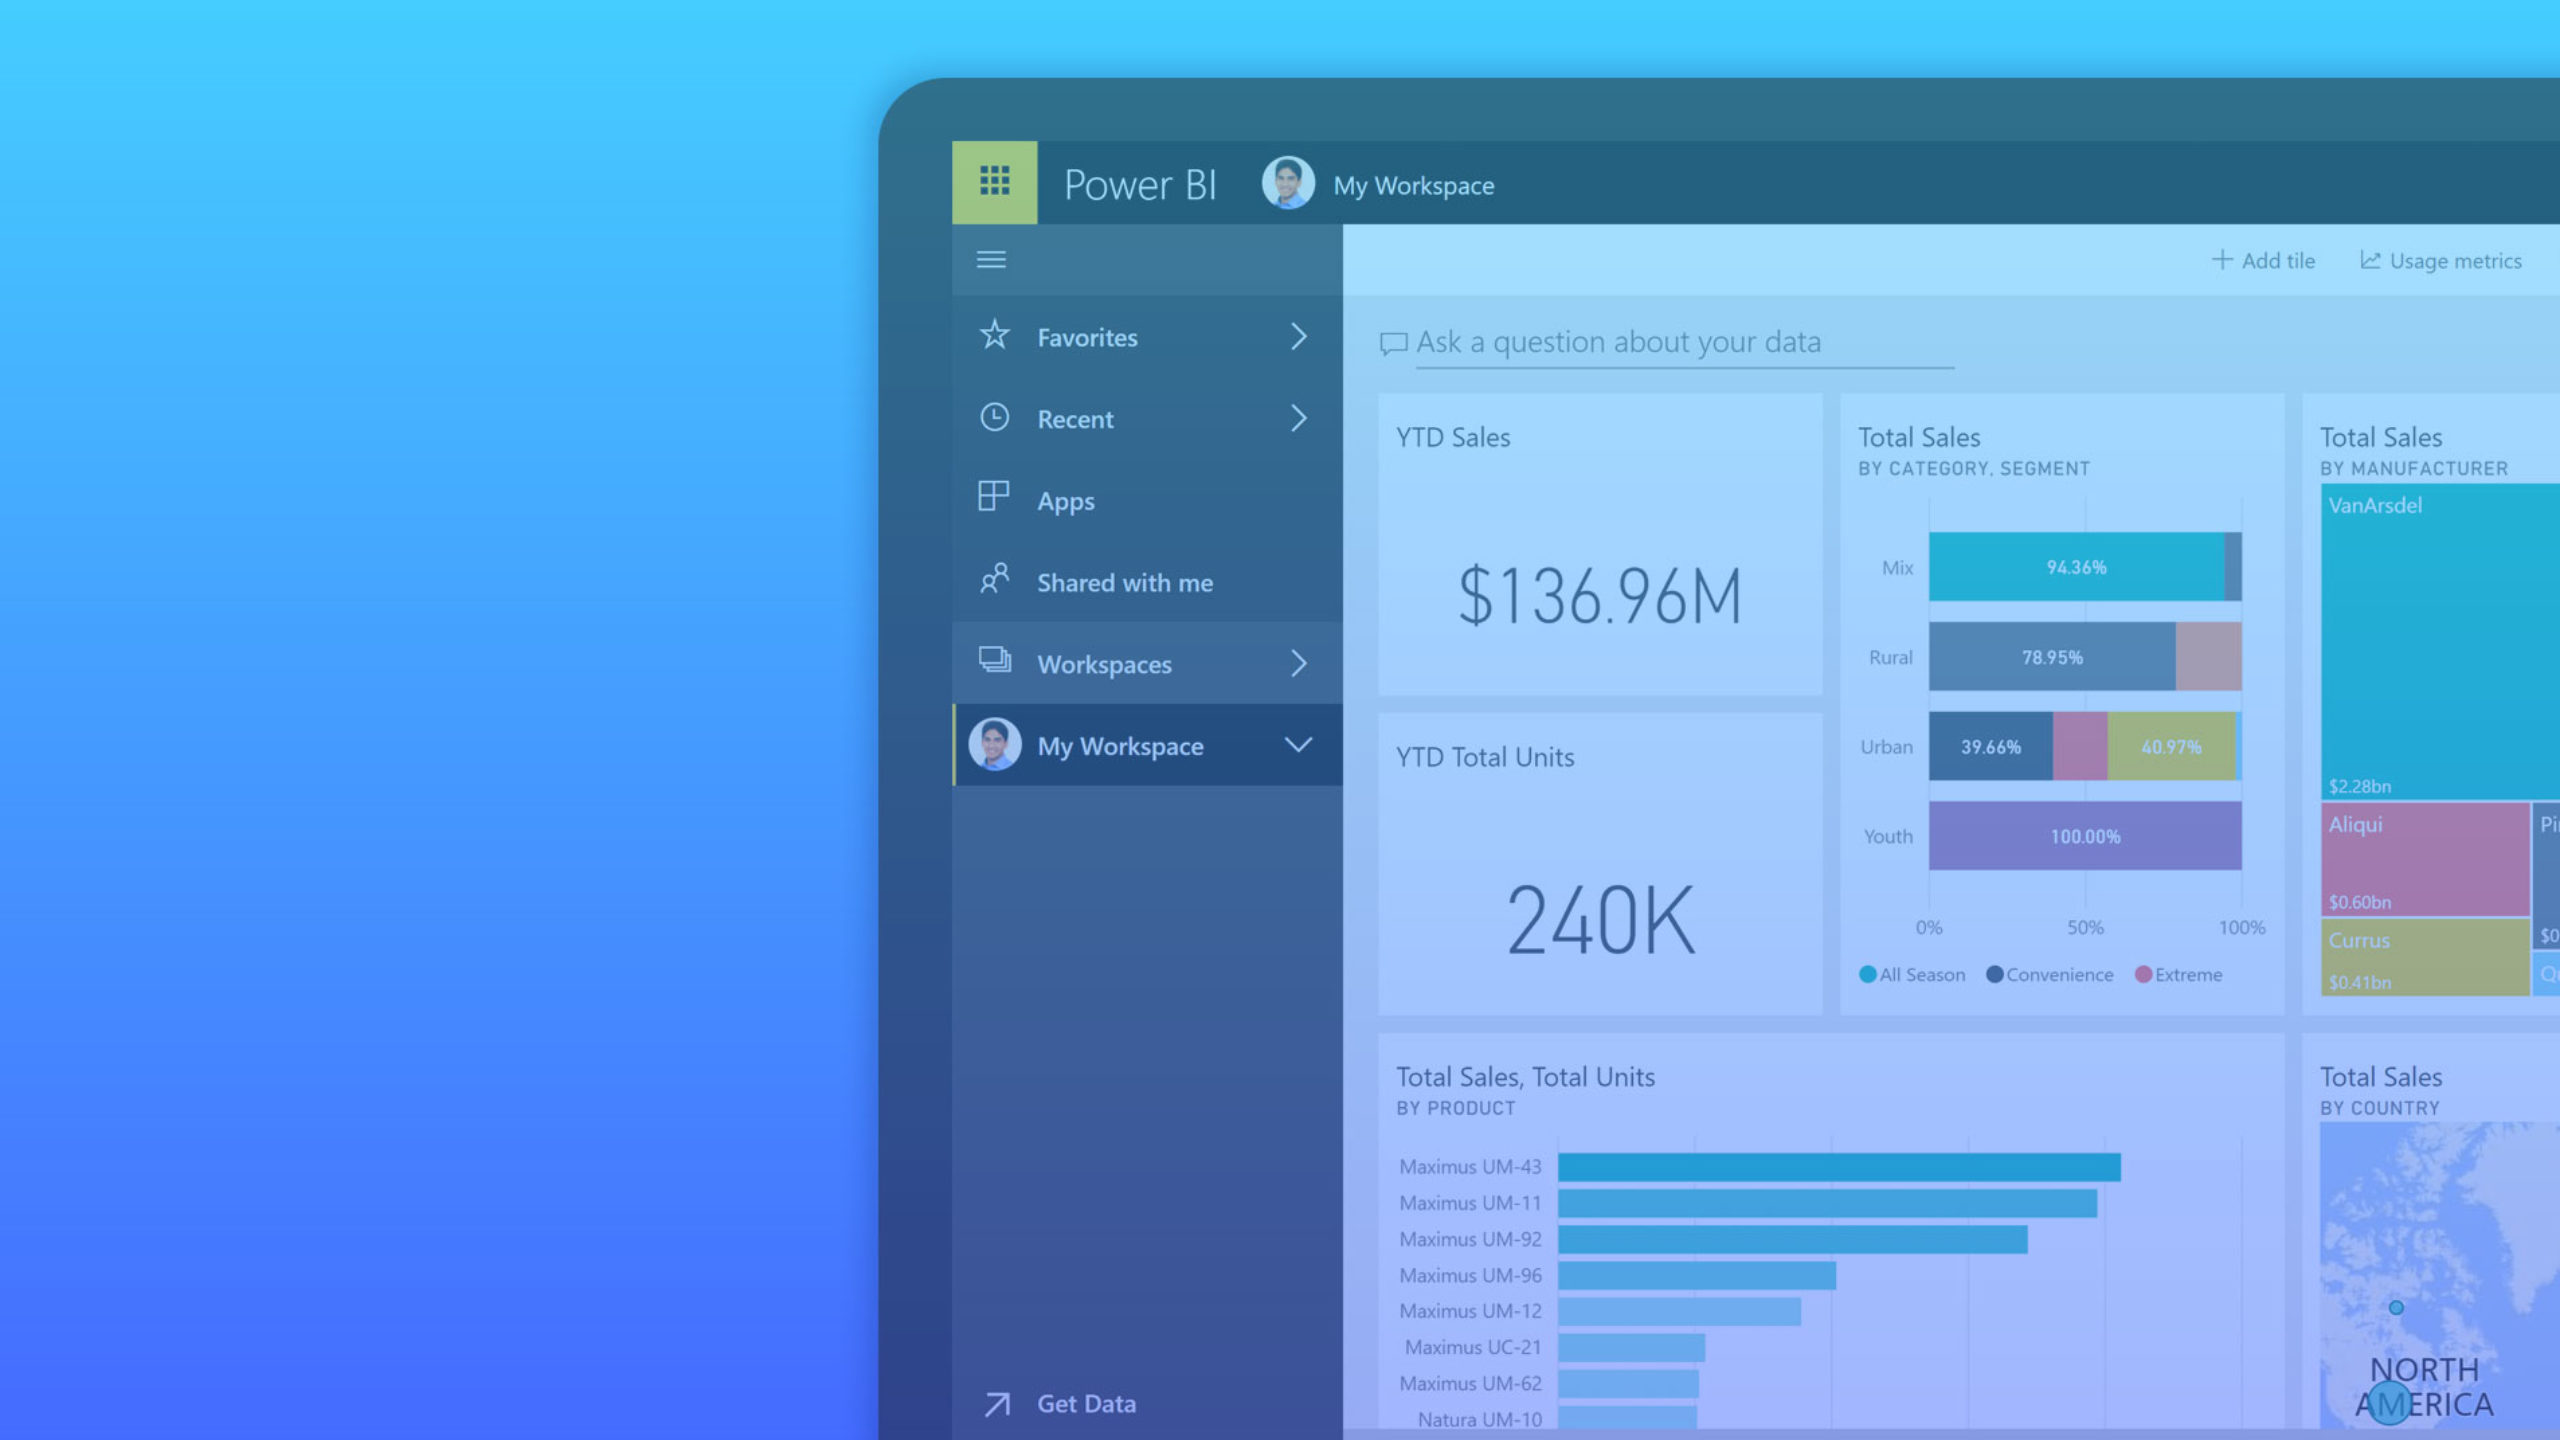This screenshot has height=1440, width=2560.
Task: Toggle the hamburger navigation menu
Action: (990, 257)
